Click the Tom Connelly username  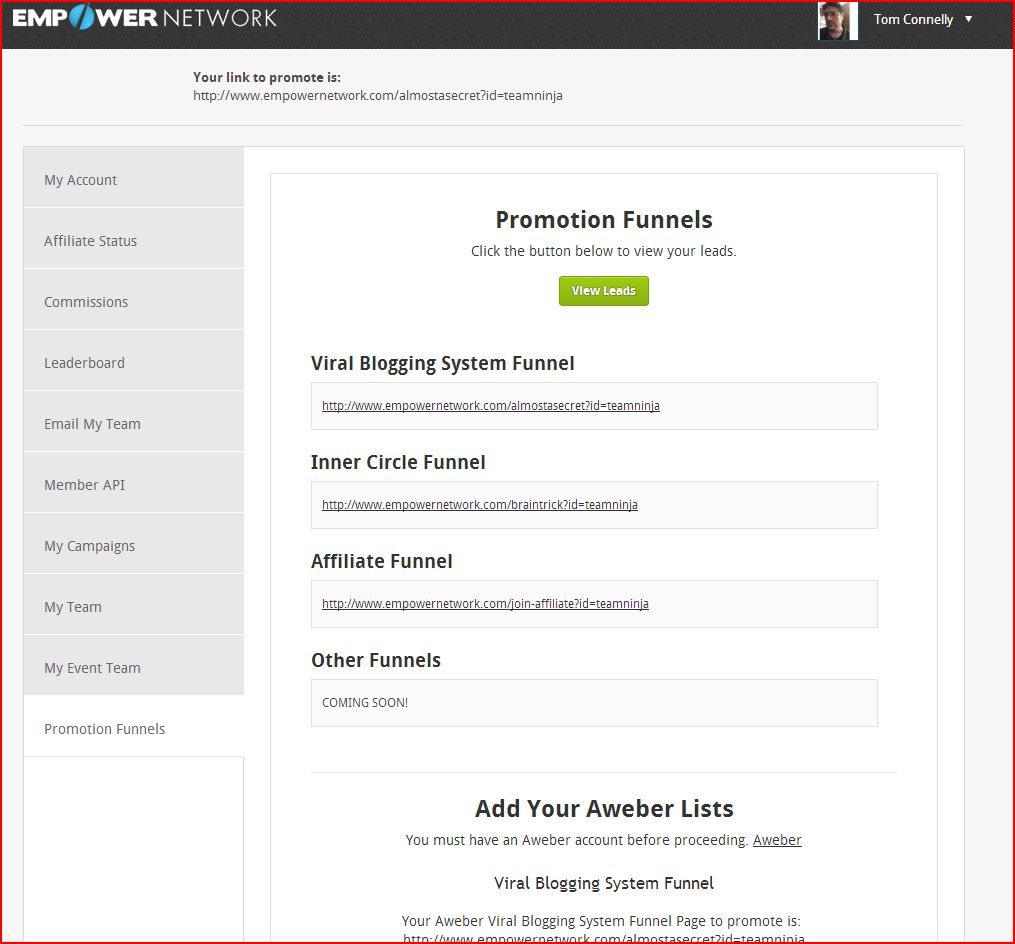coord(913,19)
